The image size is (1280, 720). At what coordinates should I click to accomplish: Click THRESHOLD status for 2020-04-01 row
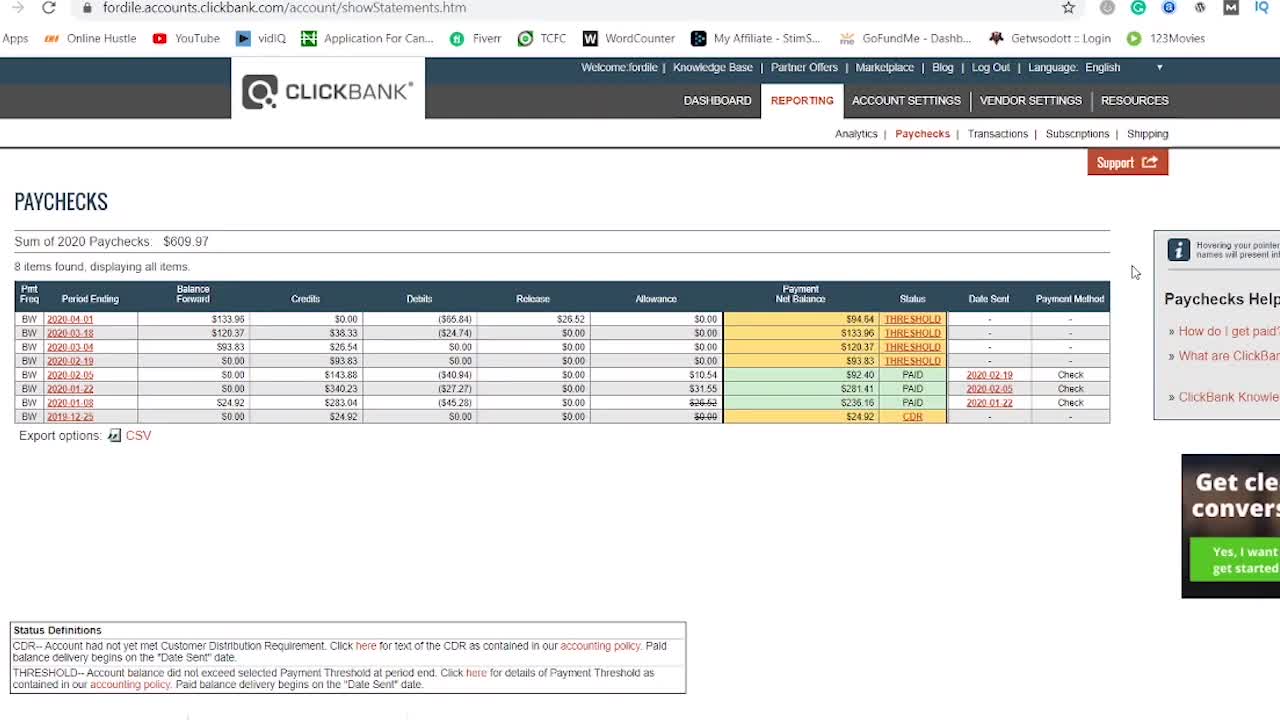912,320
